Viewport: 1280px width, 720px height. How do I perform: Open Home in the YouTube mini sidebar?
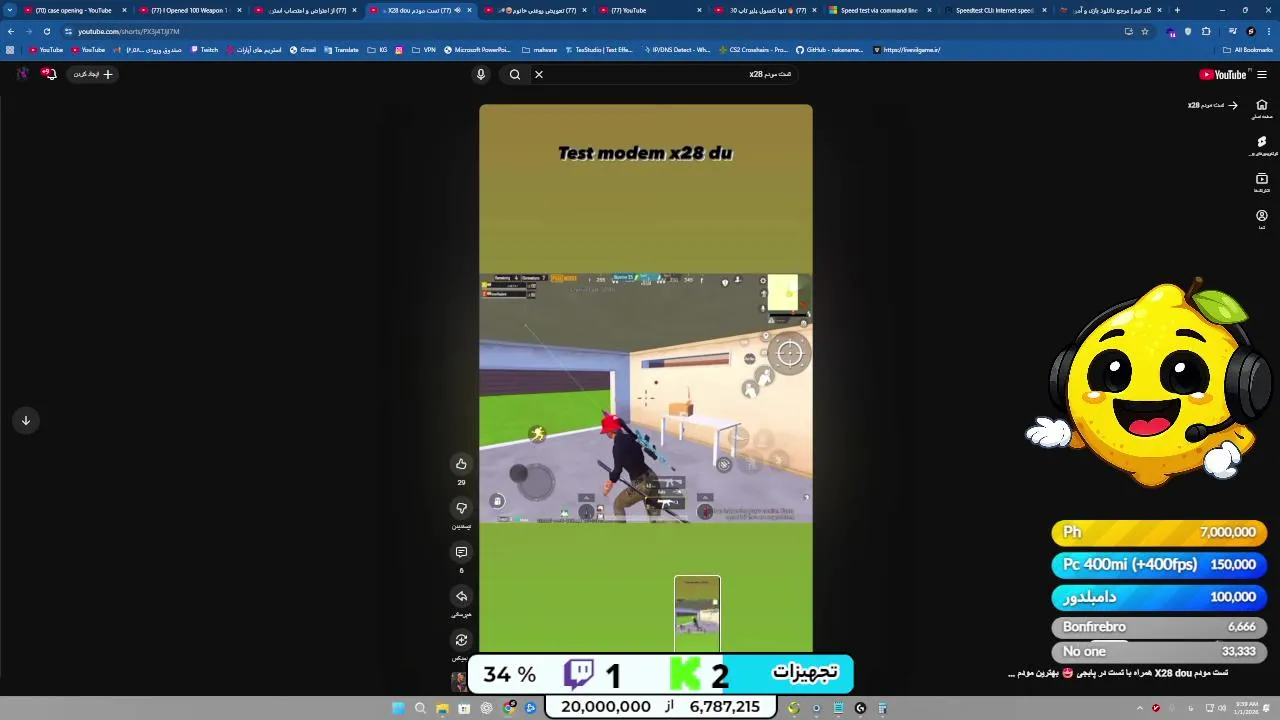click(1262, 109)
